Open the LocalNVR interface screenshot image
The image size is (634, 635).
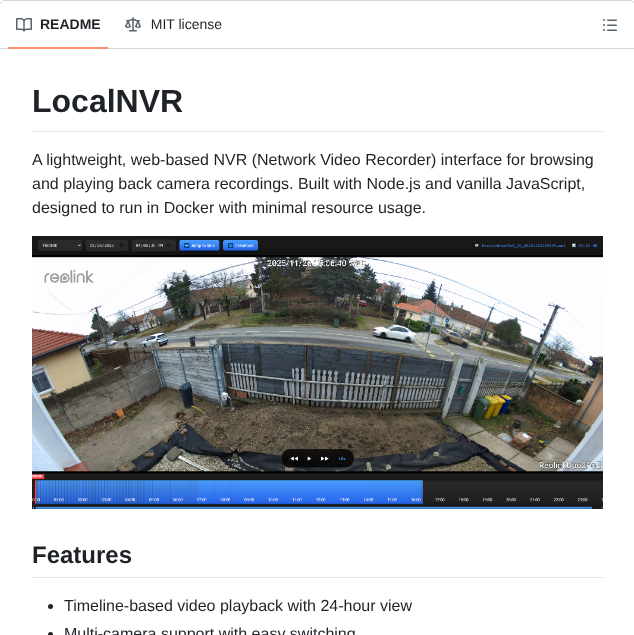[317, 372]
